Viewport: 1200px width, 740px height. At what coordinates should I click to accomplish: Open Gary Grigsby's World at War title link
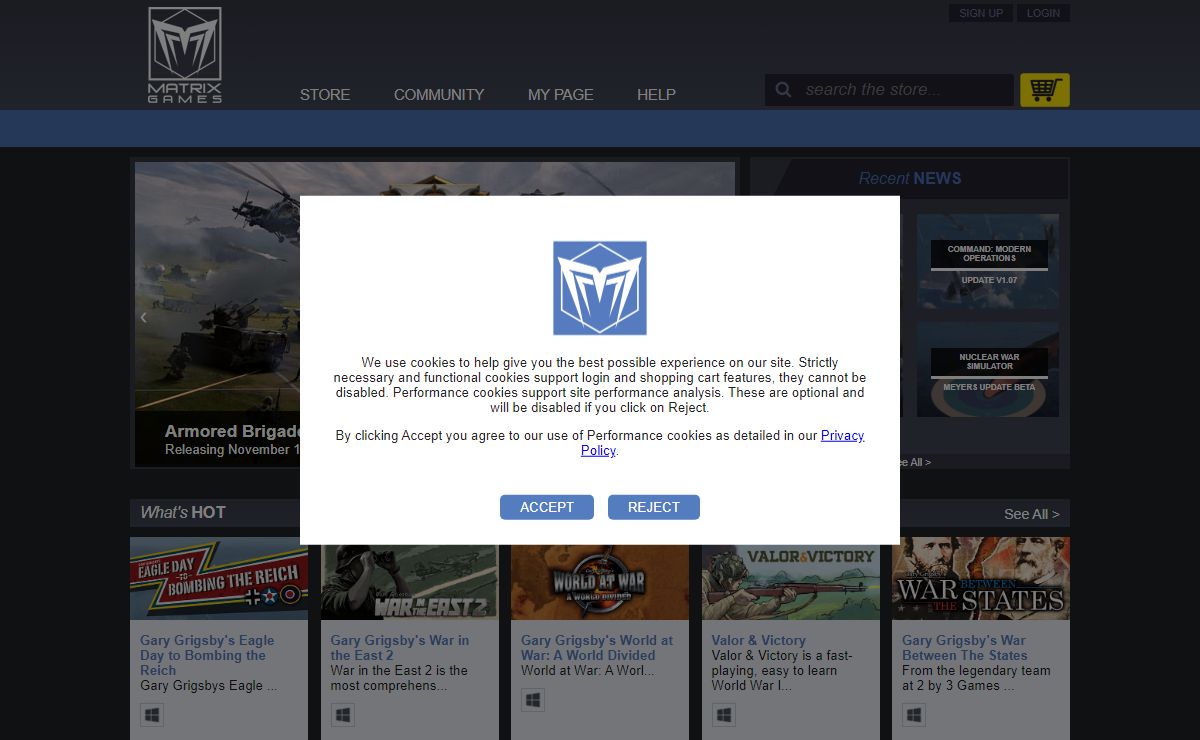(x=597, y=647)
